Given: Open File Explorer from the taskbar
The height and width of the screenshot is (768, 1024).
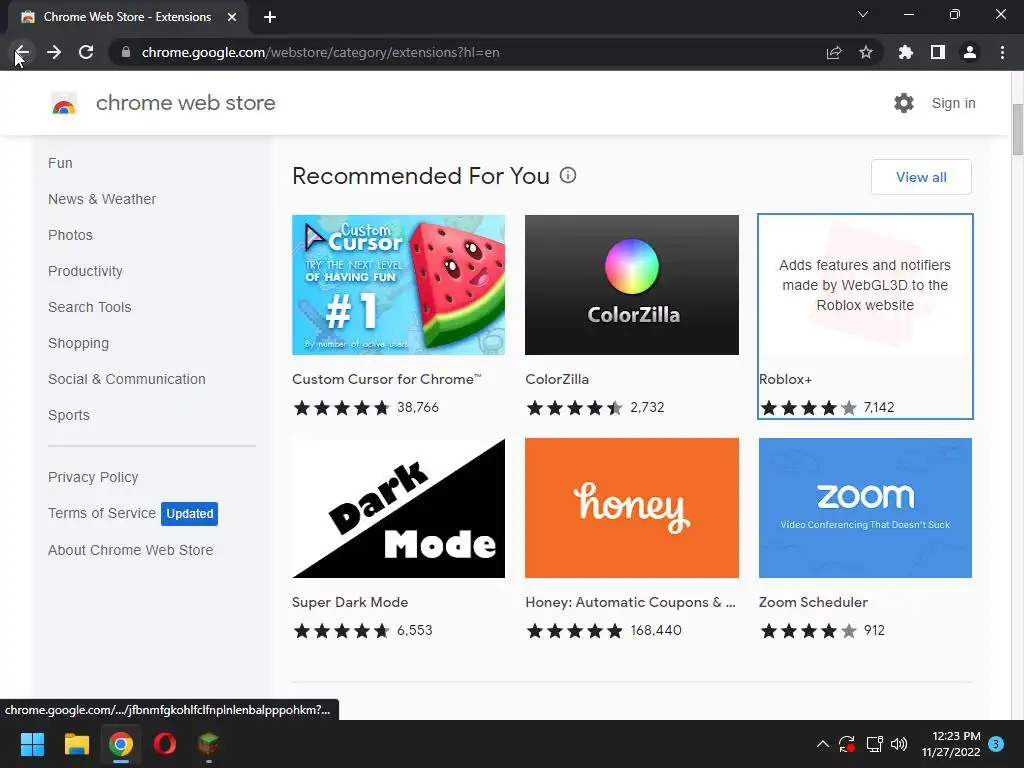Looking at the screenshot, I should point(76,744).
